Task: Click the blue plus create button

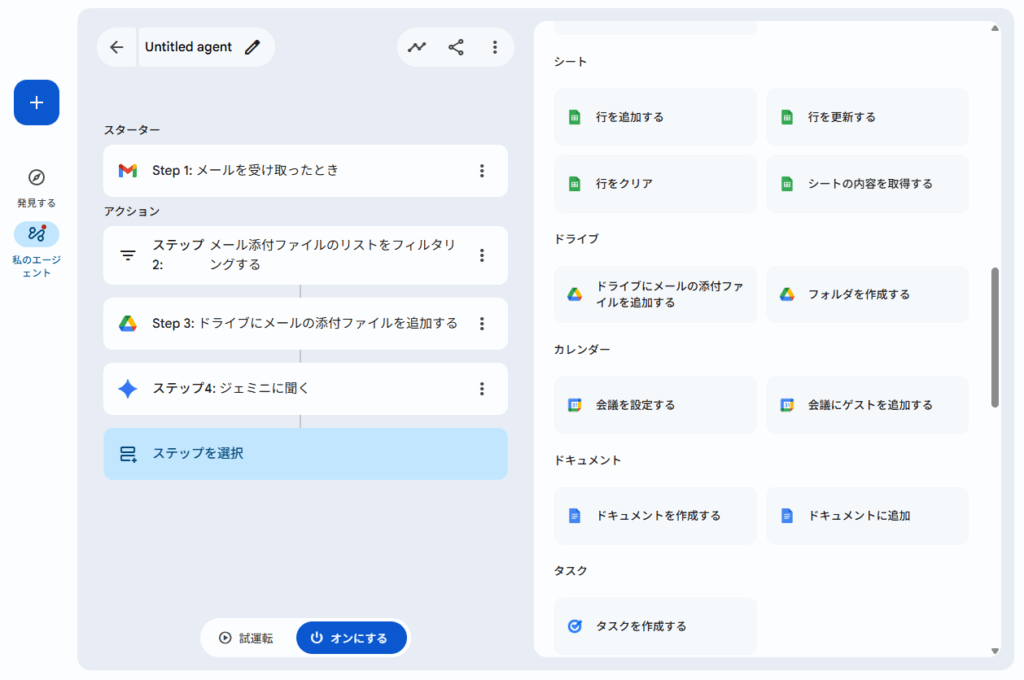Action: 36,102
